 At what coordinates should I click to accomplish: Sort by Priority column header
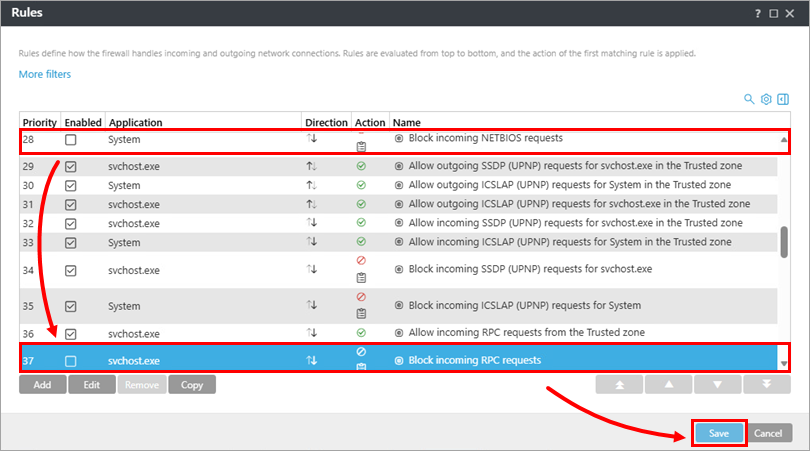click(40, 122)
